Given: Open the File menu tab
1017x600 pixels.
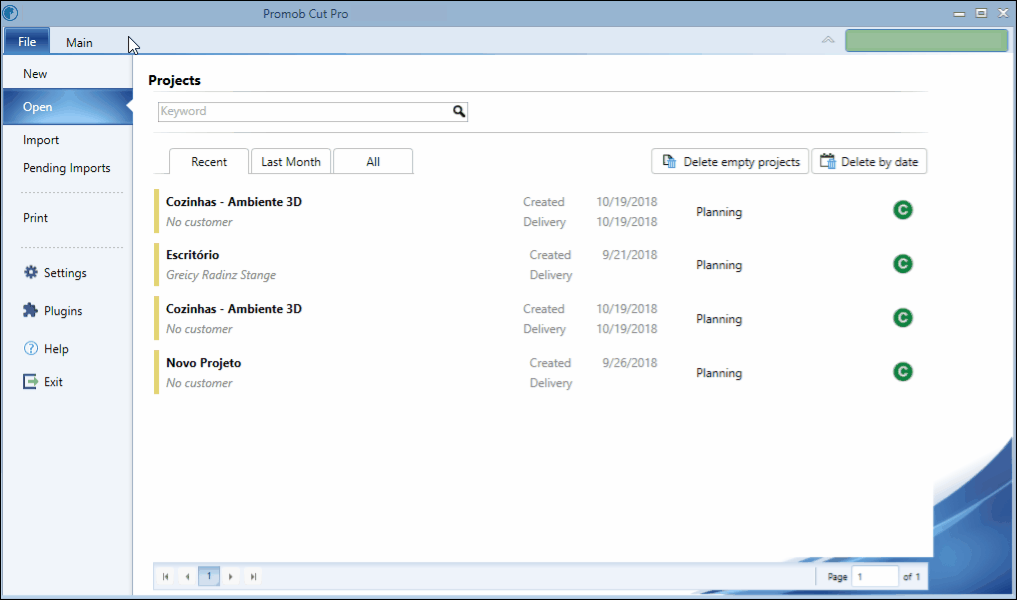Looking at the screenshot, I should pos(27,42).
